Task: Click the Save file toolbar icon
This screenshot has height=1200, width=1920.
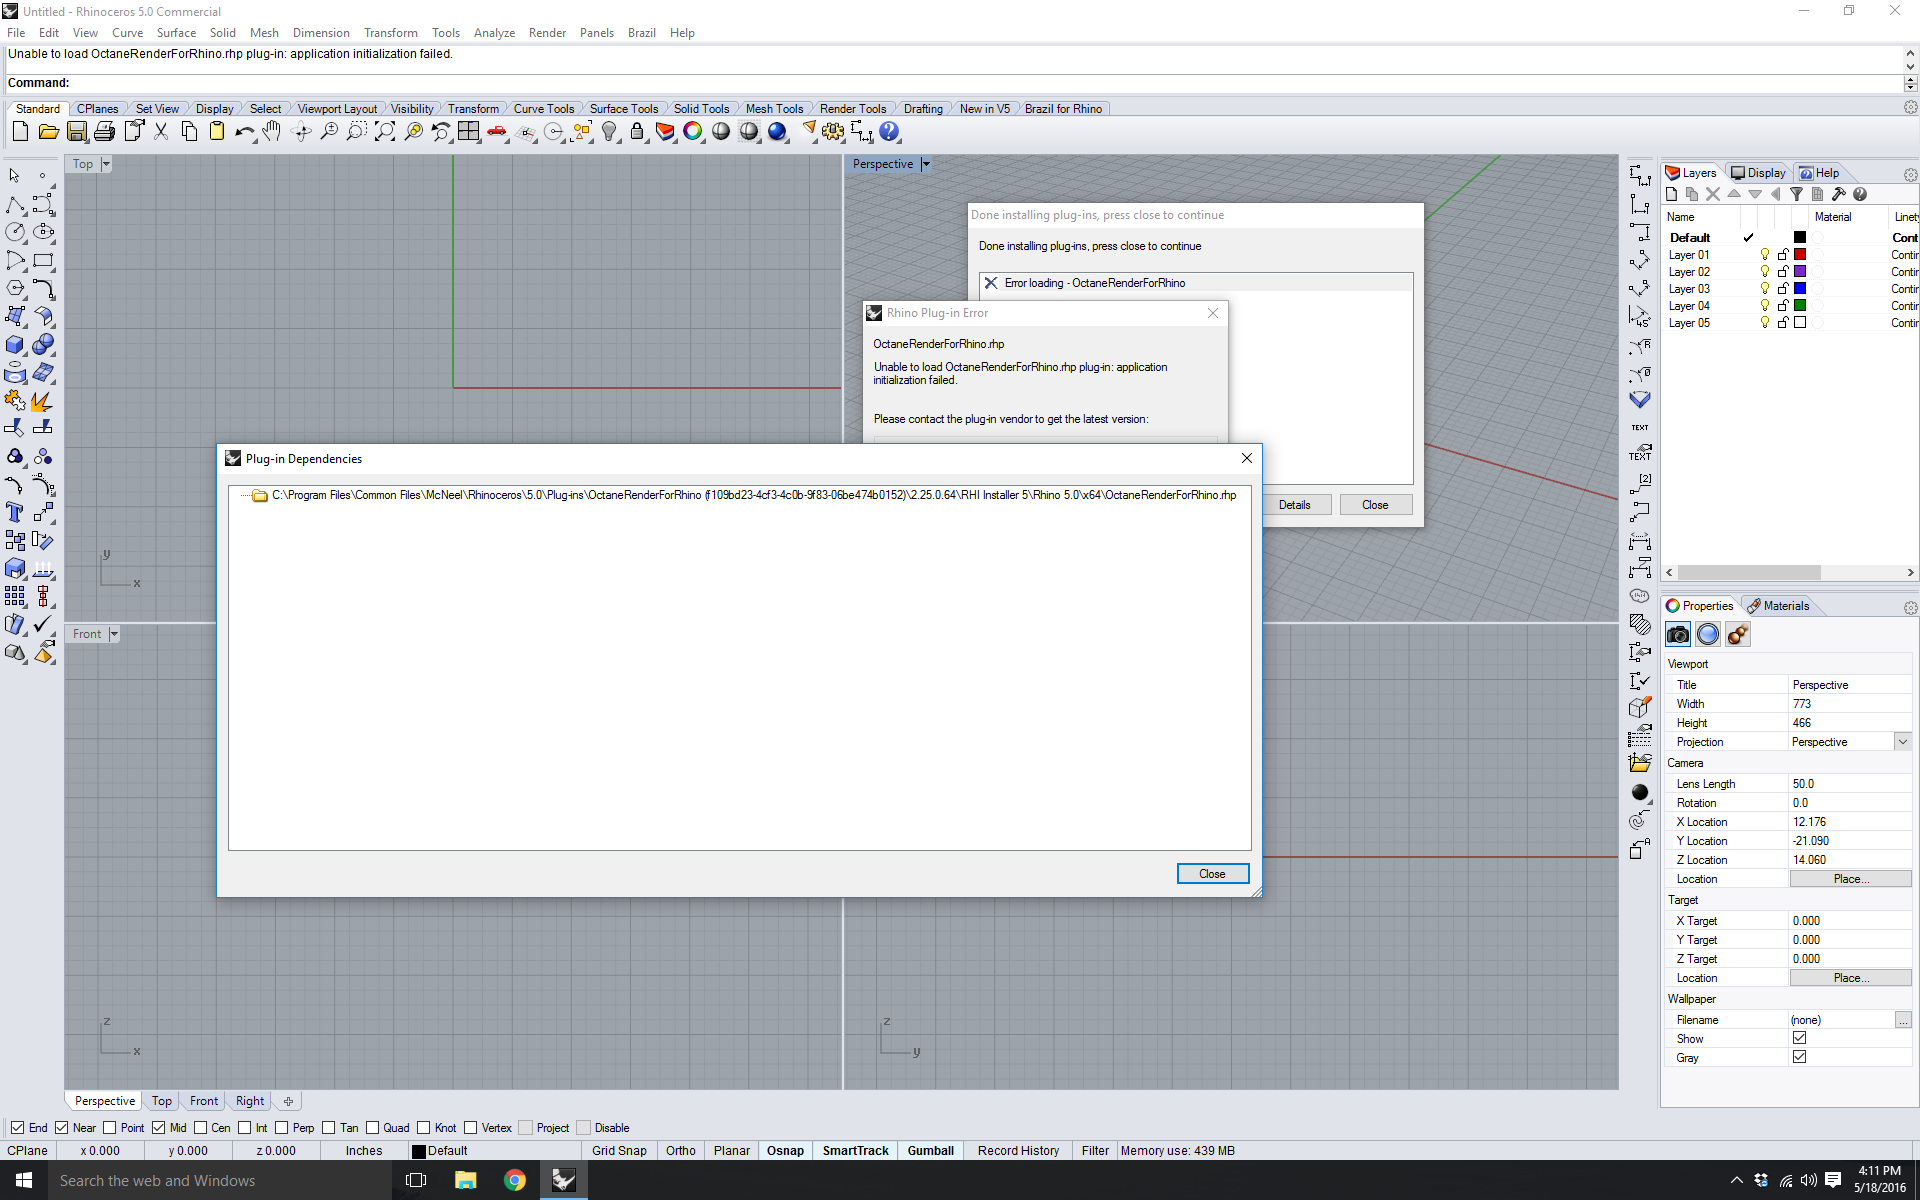Action: (77, 132)
